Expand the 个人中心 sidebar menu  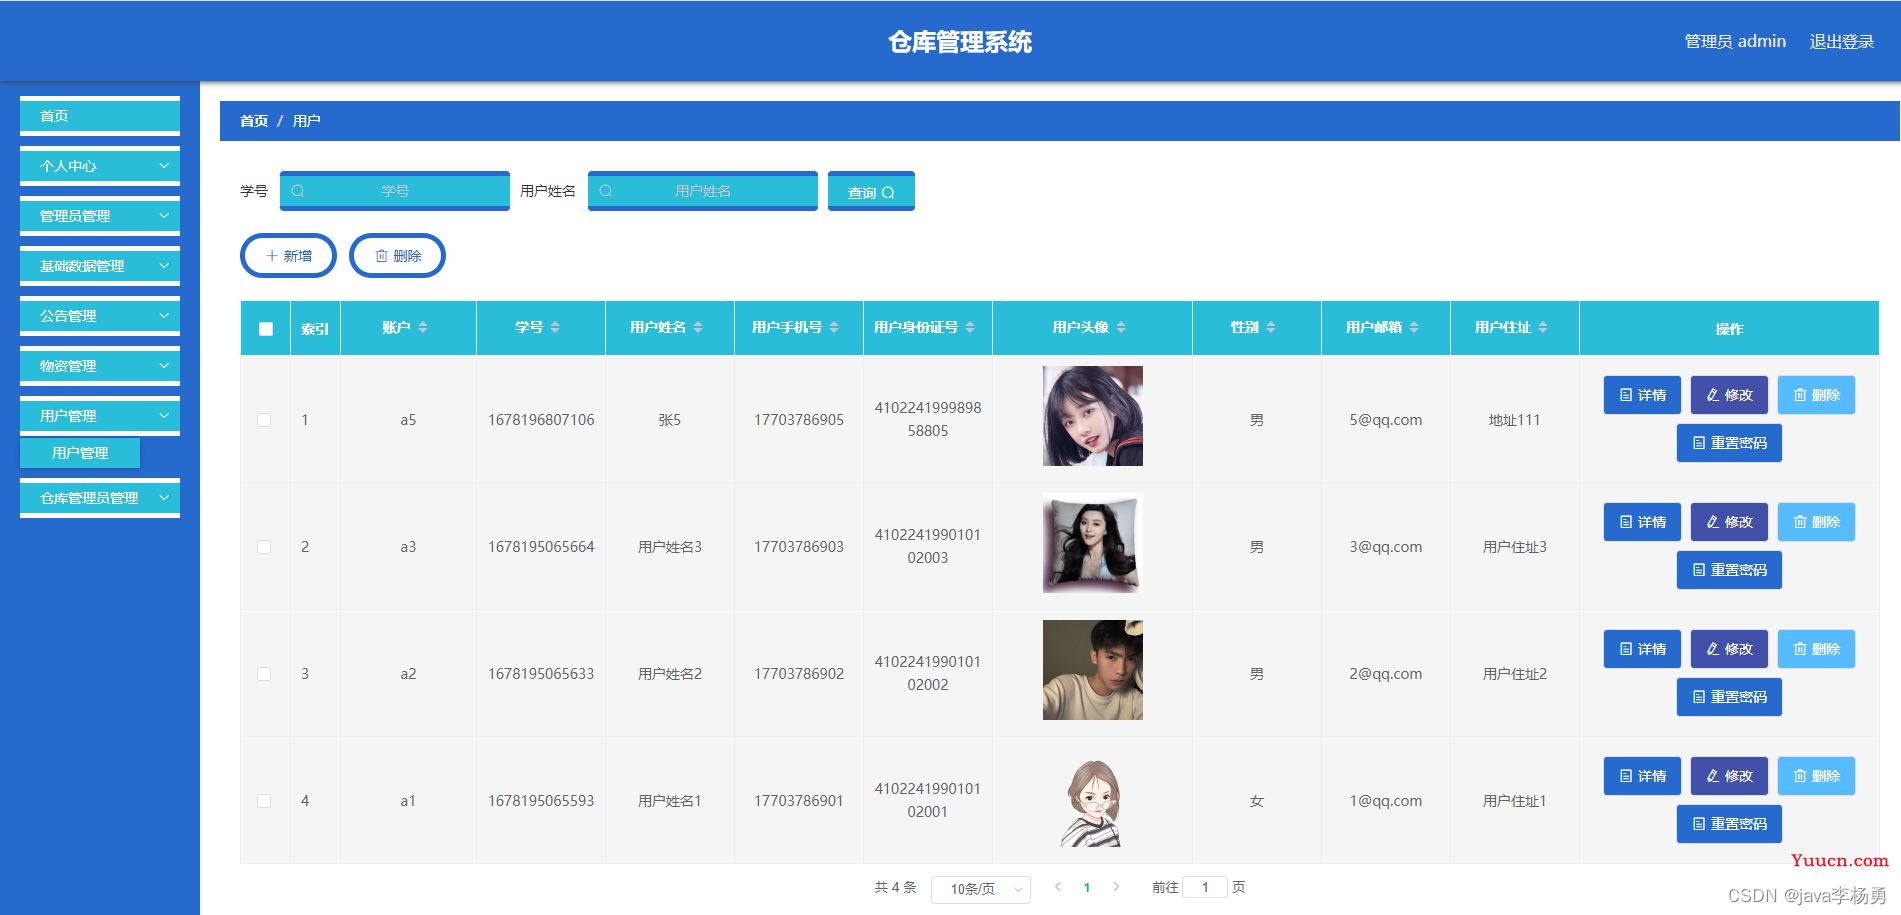[x=100, y=166]
